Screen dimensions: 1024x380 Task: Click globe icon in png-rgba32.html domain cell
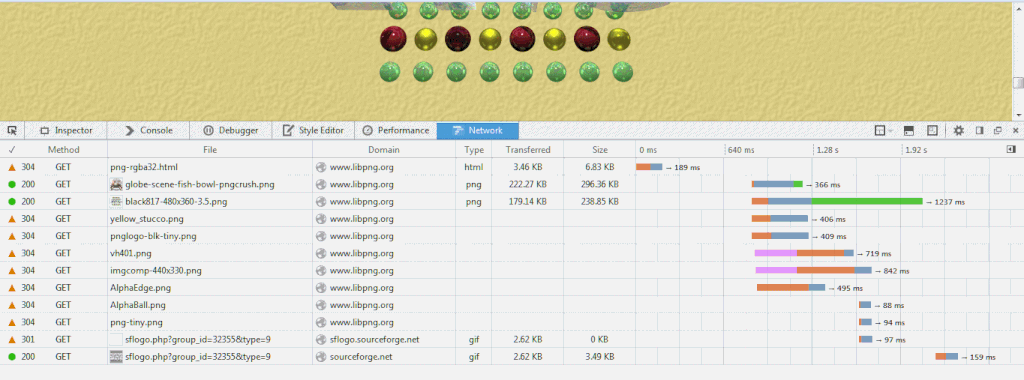click(x=321, y=167)
